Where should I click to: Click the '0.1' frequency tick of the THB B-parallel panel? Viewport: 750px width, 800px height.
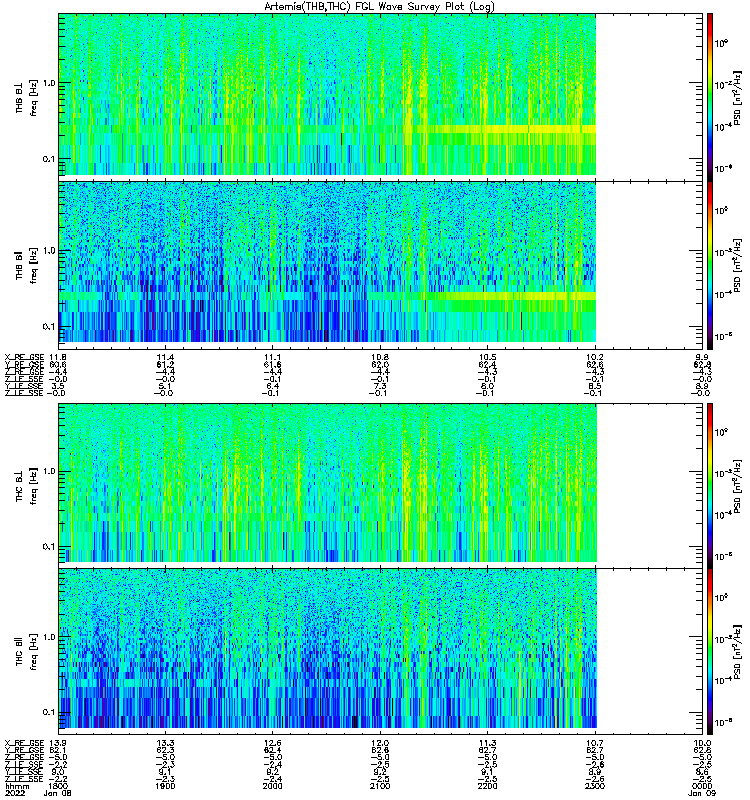click(49, 327)
